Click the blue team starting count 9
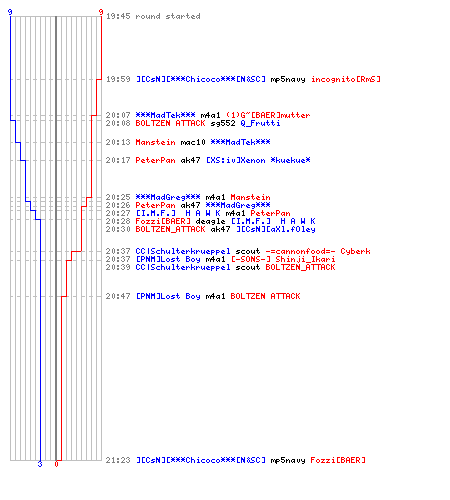Screen dimensions: 450x500 click(10, 12)
